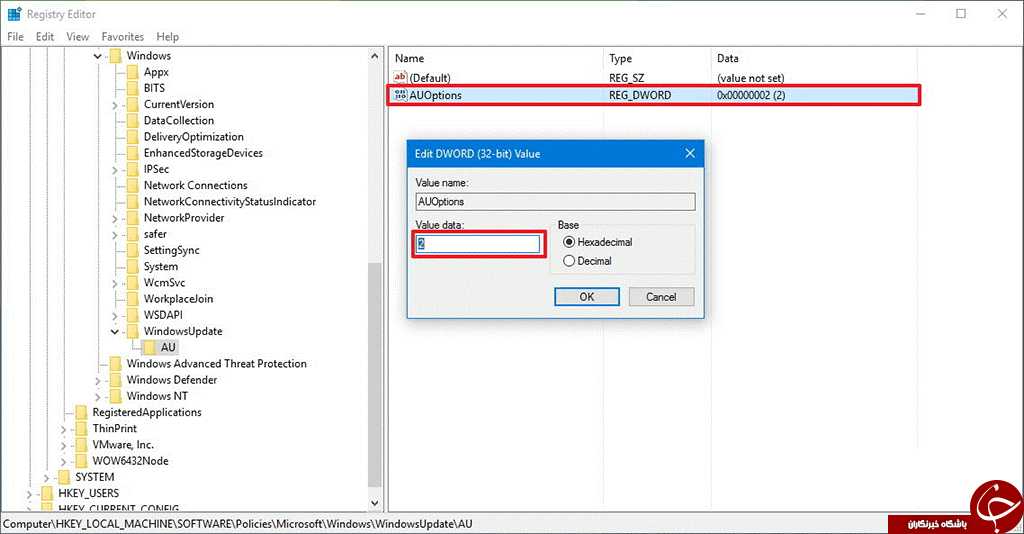Expand the WOW6432Node key

click(63, 462)
